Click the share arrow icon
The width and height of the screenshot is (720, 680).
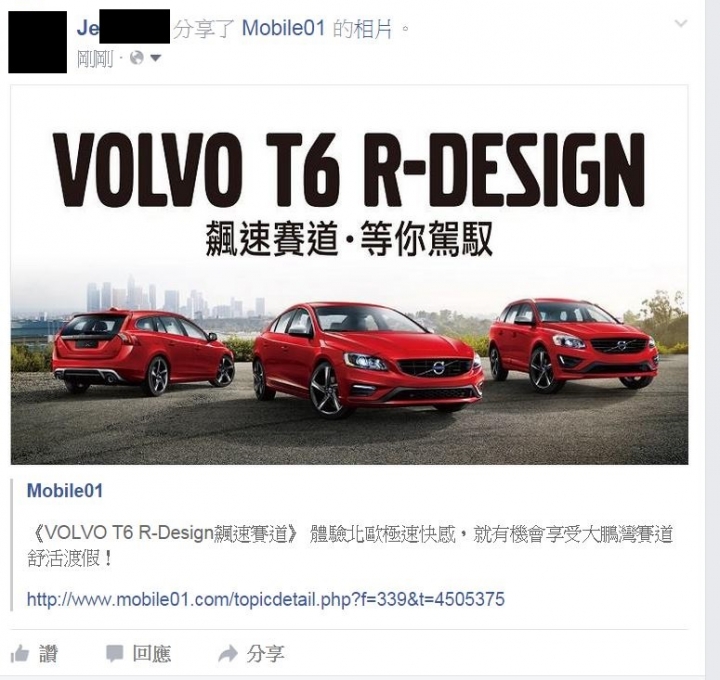(227, 653)
